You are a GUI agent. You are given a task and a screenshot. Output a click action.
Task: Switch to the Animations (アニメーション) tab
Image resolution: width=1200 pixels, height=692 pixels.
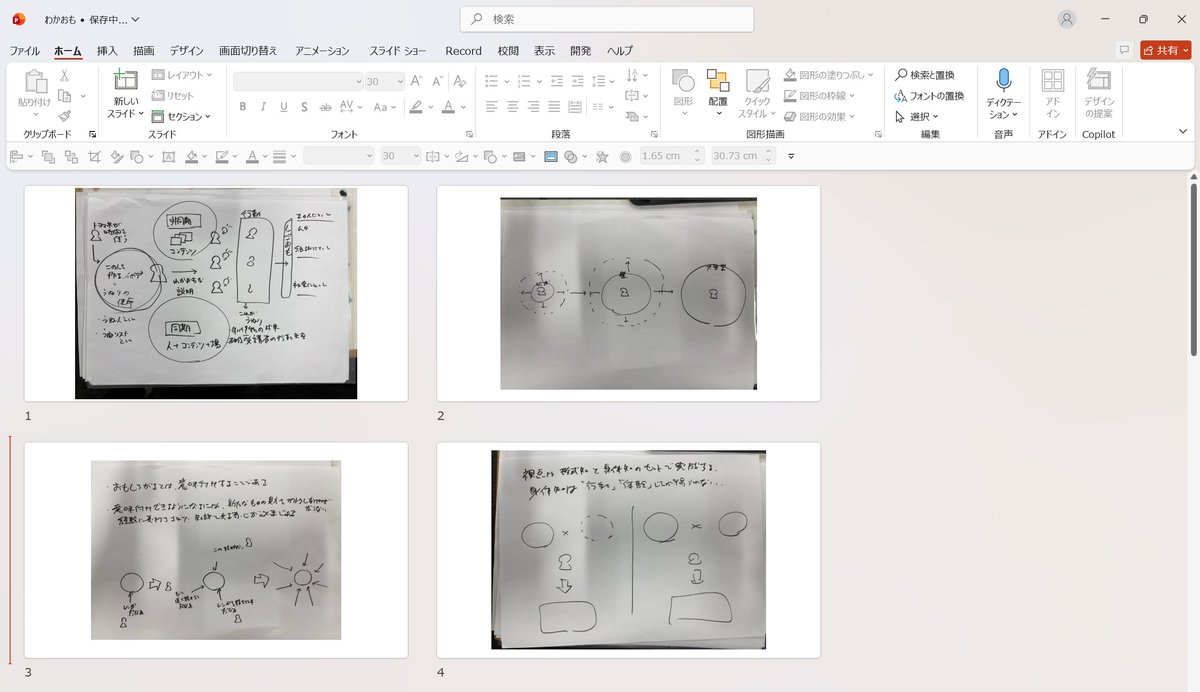pos(322,51)
